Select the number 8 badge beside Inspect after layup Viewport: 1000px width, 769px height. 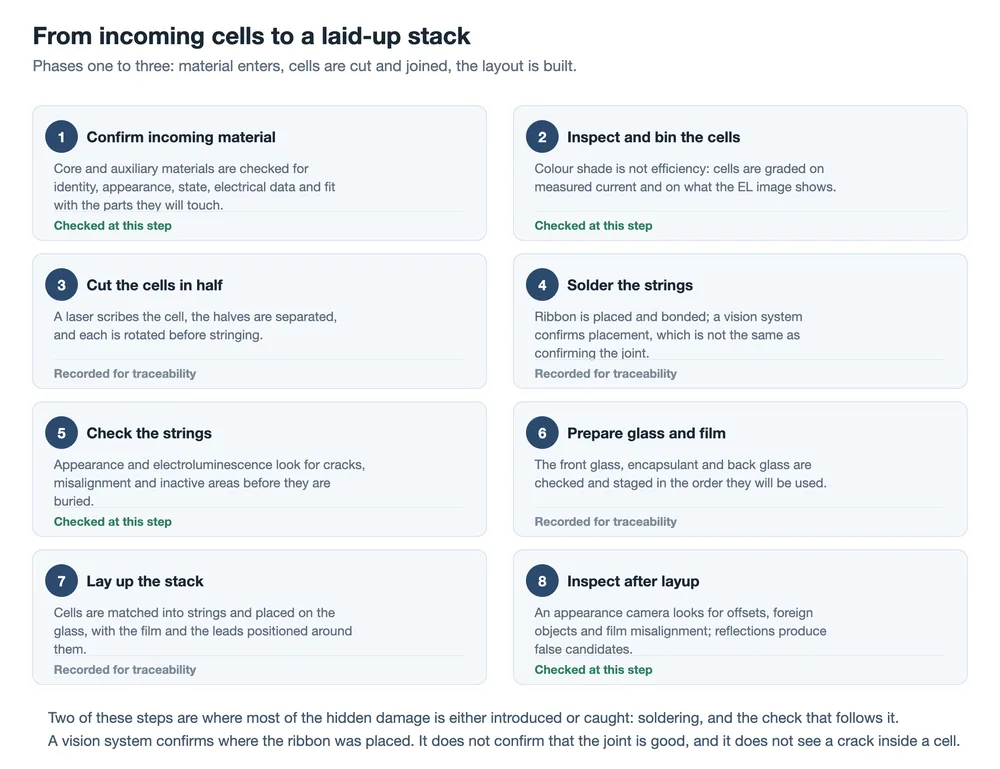(x=542, y=581)
